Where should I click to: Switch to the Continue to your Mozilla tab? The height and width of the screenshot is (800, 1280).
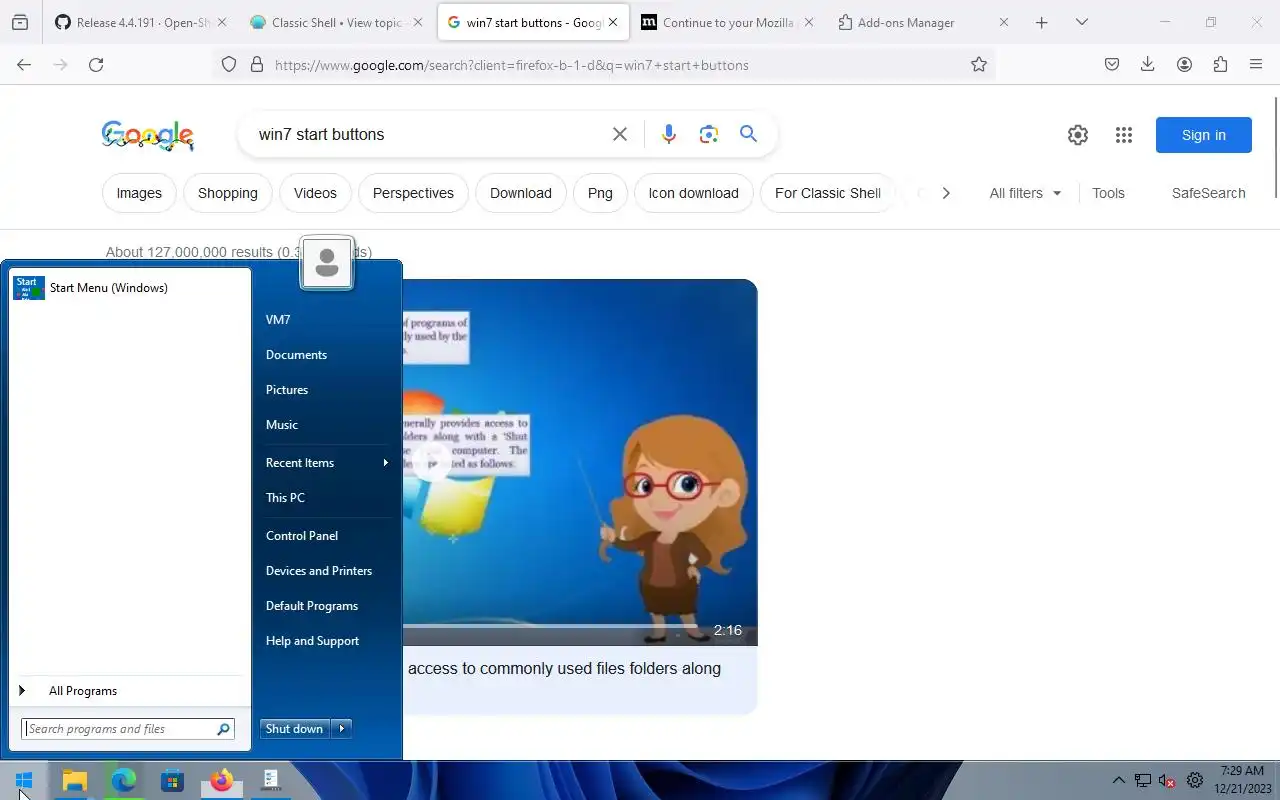(x=727, y=22)
